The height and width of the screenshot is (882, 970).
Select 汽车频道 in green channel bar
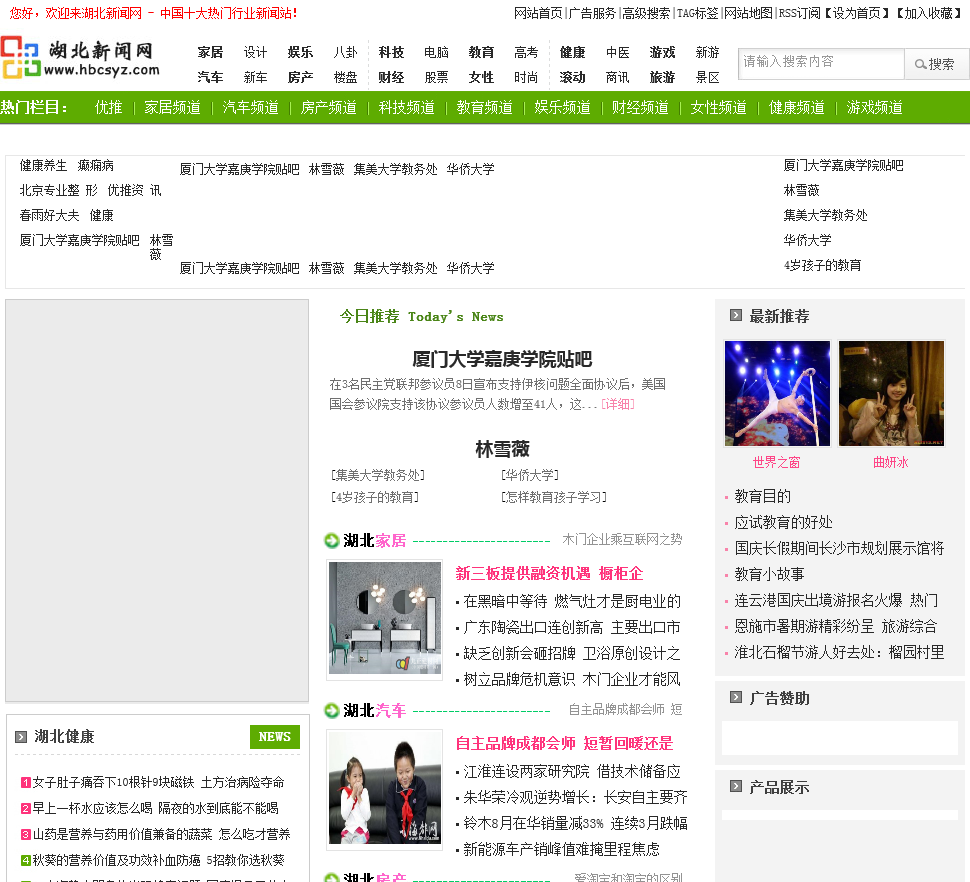click(251, 107)
